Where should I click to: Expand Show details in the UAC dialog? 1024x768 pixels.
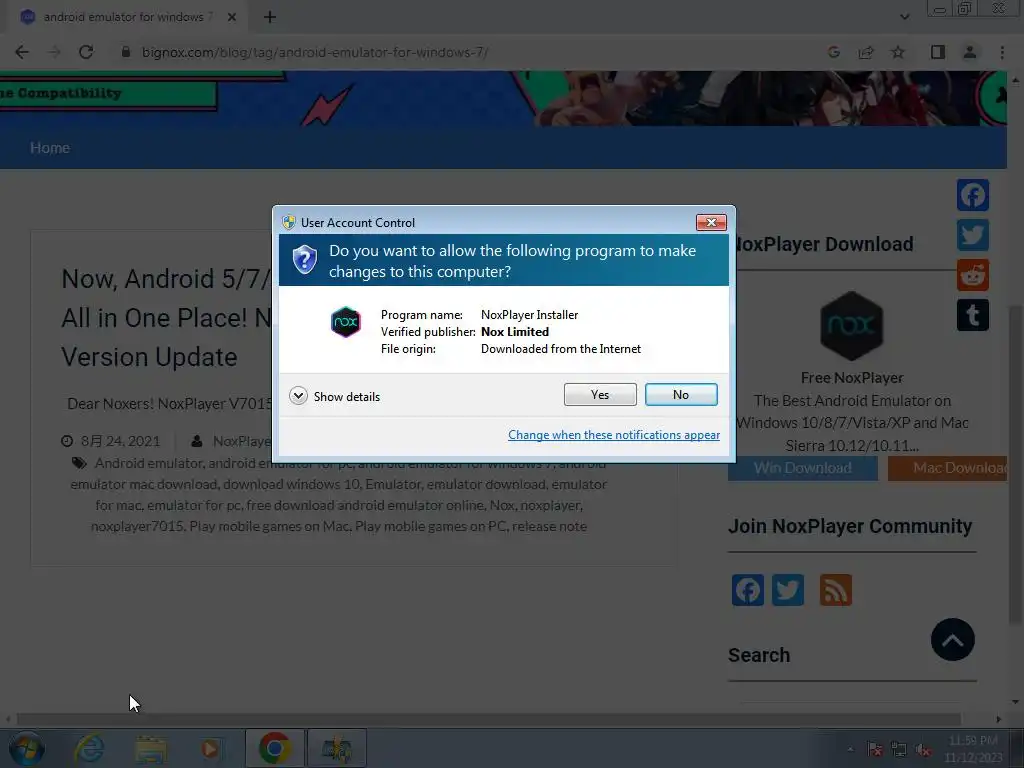(334, 396)
